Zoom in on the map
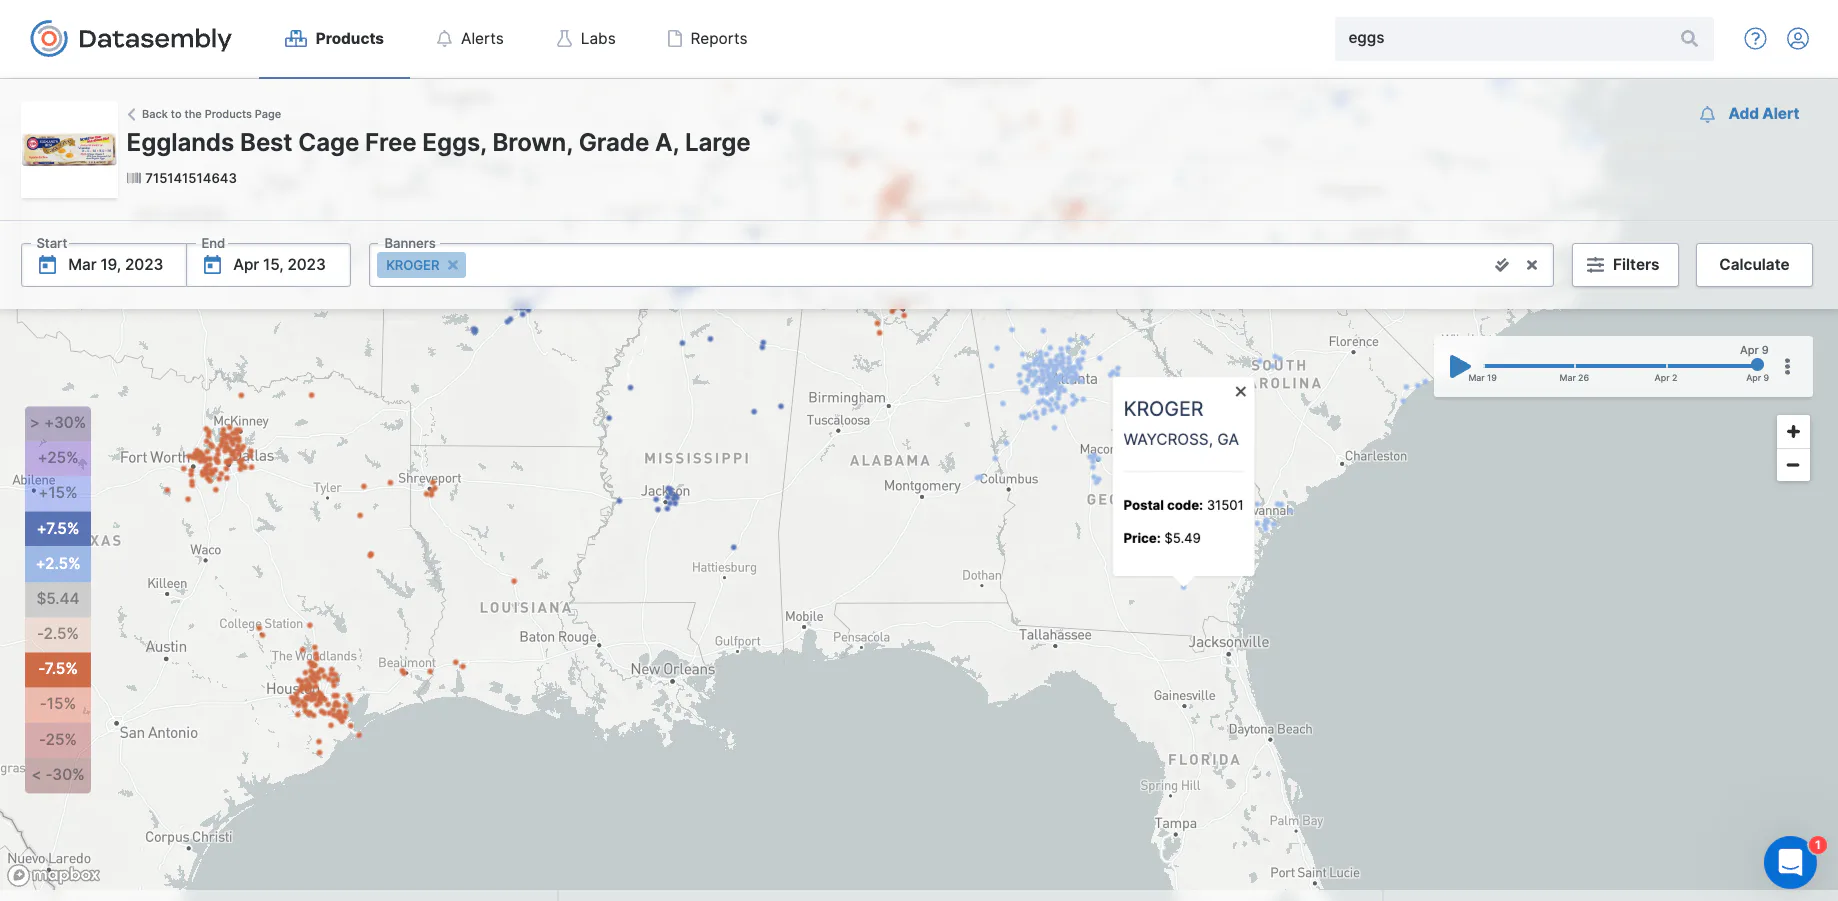Screen dimensions: 1838x901 [1793, 432]
